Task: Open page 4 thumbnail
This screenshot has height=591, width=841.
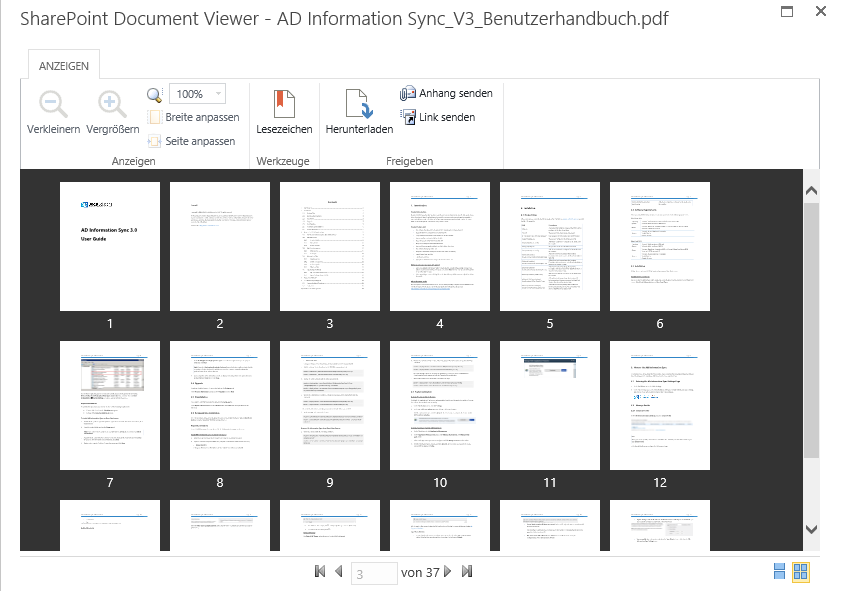Action: pos(440,246)
